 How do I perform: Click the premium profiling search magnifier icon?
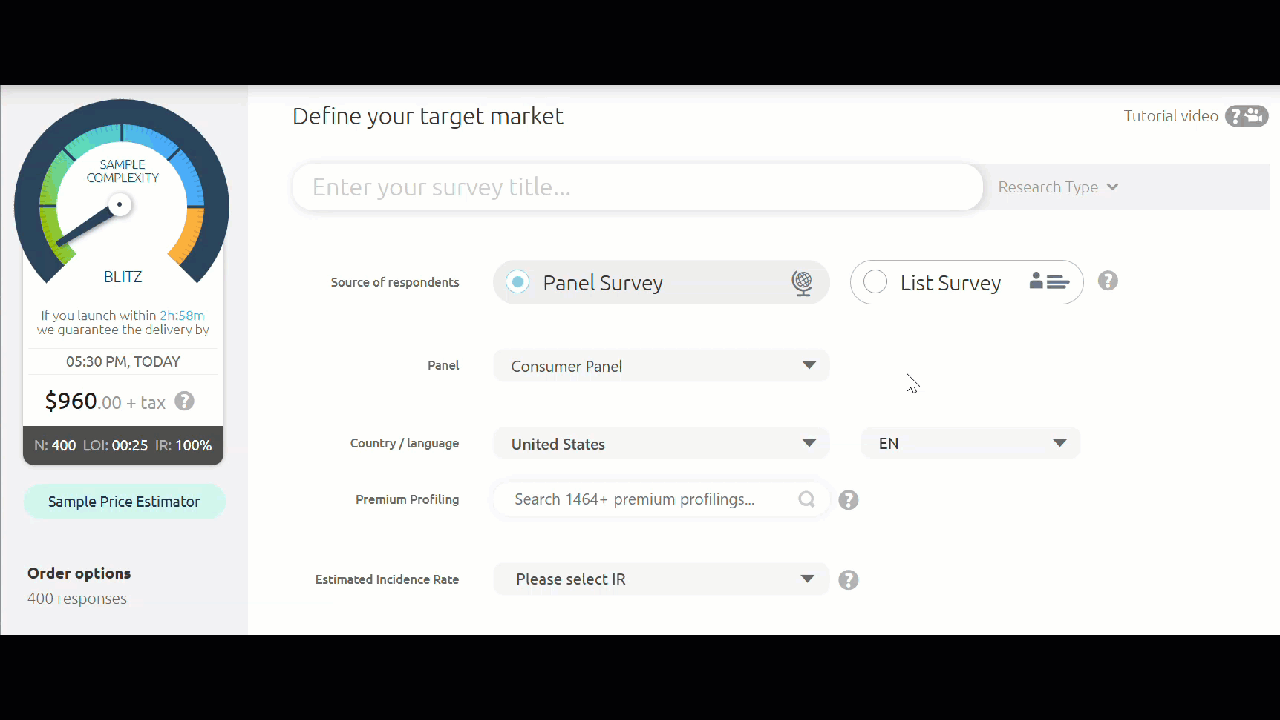pyautogui.click(x=806, y=499)
